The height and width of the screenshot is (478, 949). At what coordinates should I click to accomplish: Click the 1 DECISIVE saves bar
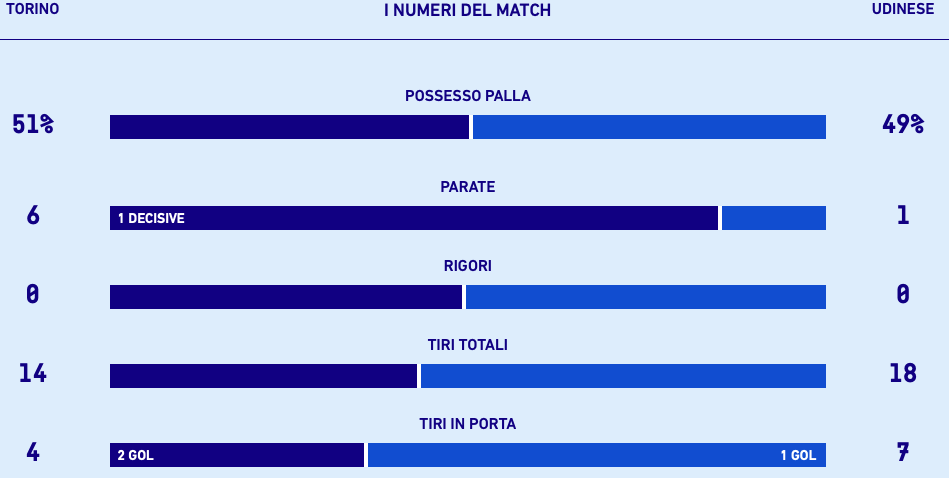point(414,218)
